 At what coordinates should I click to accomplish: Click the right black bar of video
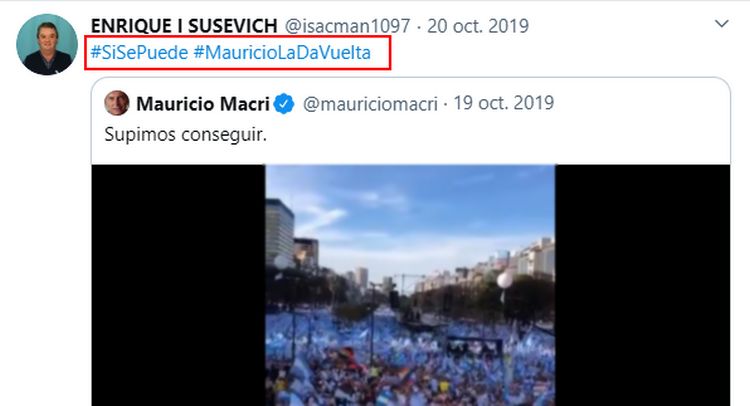[642, 285]
